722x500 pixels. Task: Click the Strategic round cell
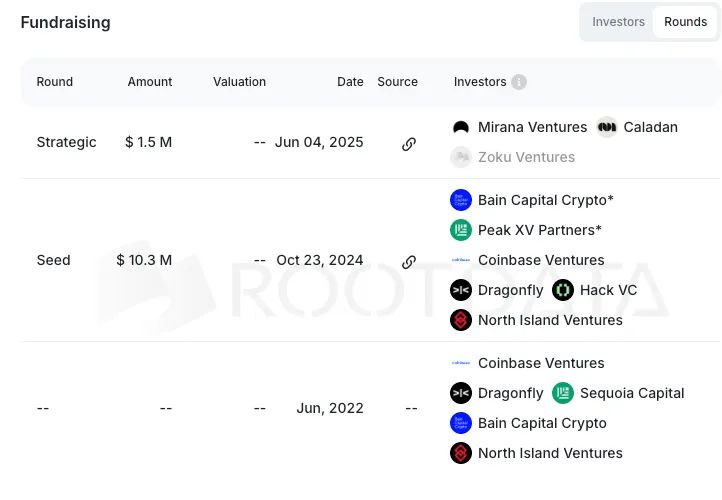point(66,142)
